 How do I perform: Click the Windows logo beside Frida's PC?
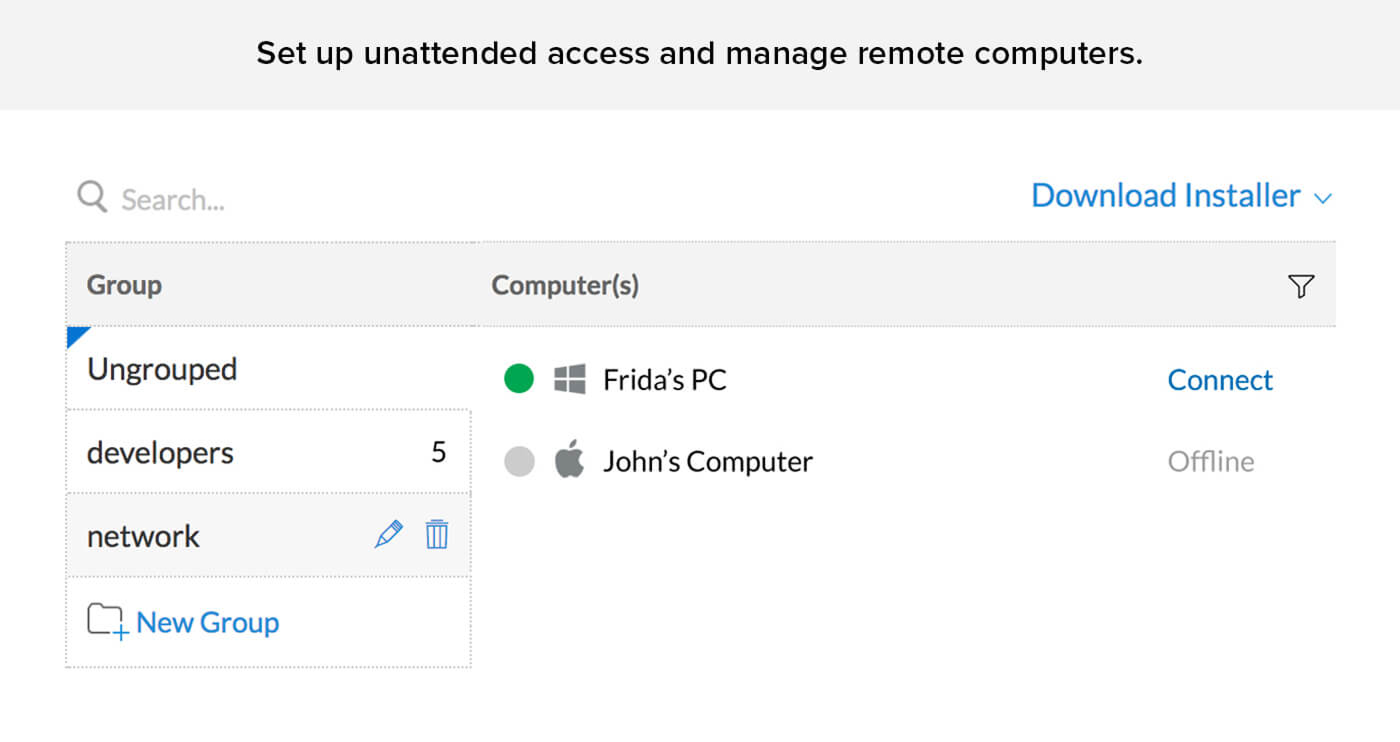[570, 380]
